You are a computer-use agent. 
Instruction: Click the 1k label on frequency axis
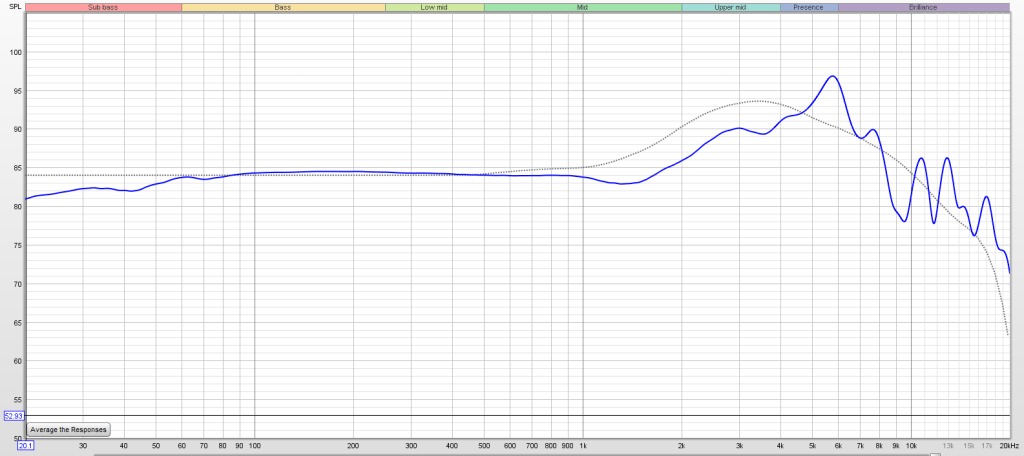[583, 445]
